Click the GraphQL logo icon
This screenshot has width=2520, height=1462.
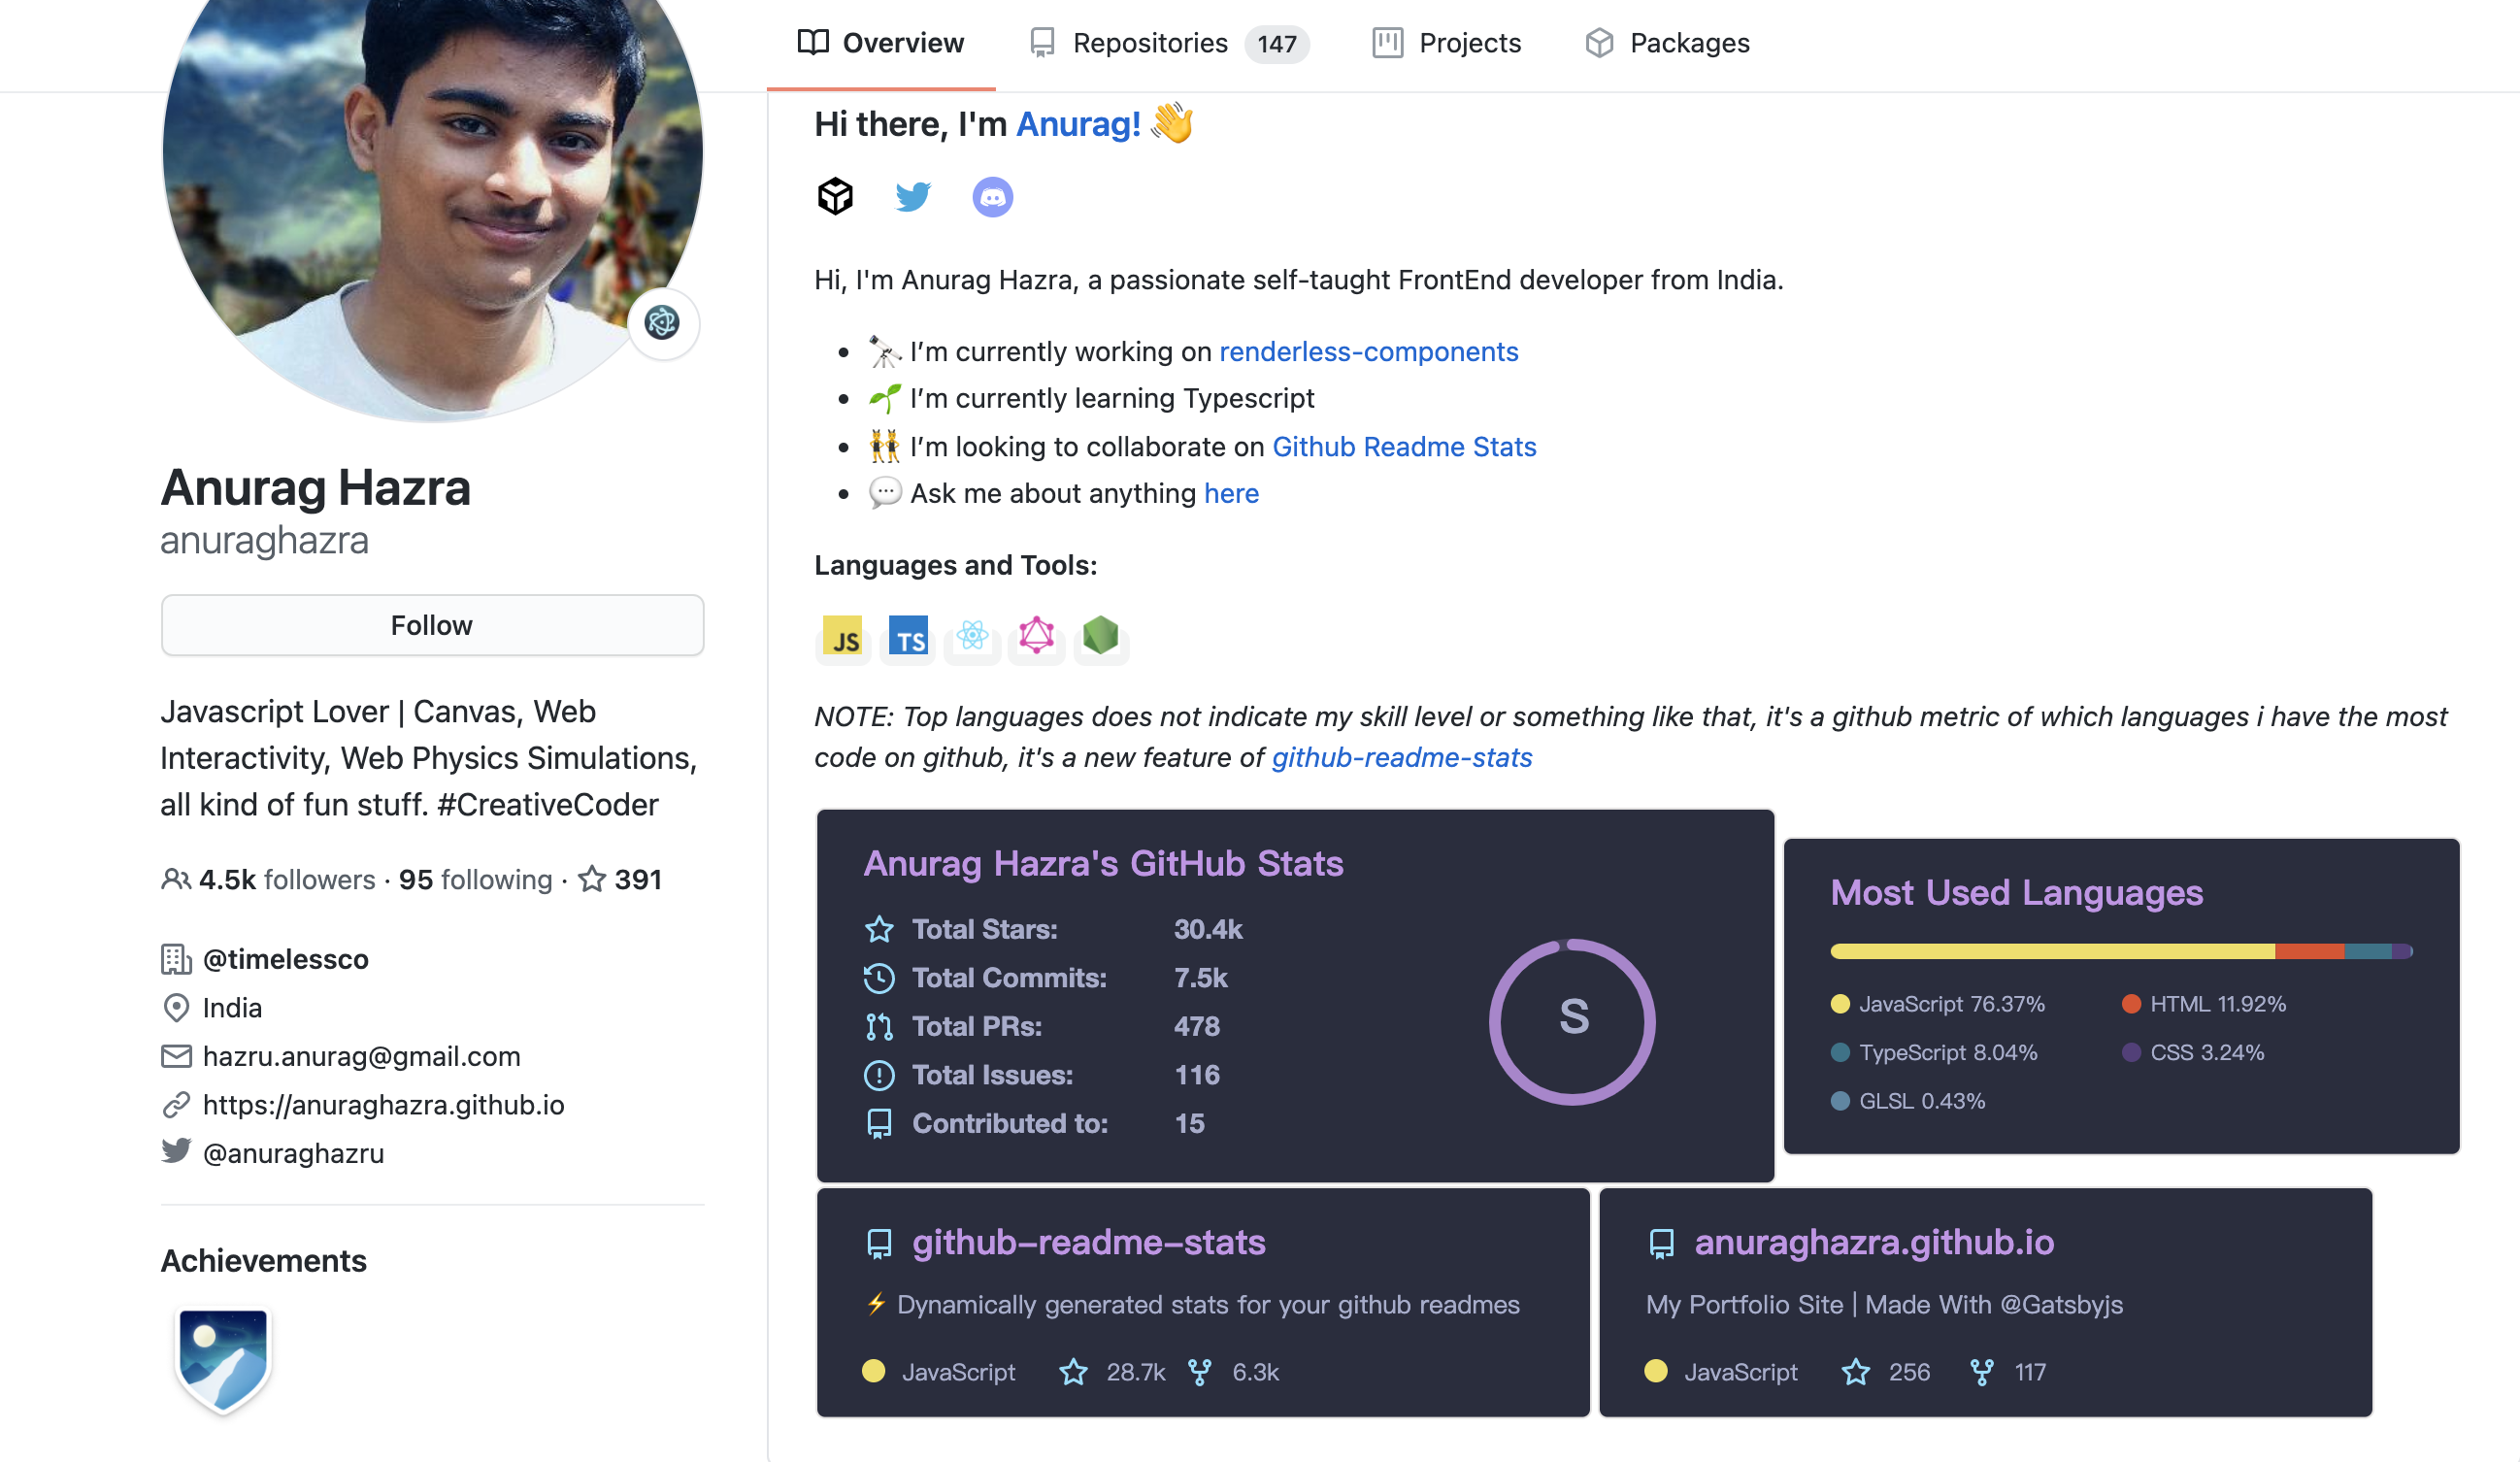1036,636
